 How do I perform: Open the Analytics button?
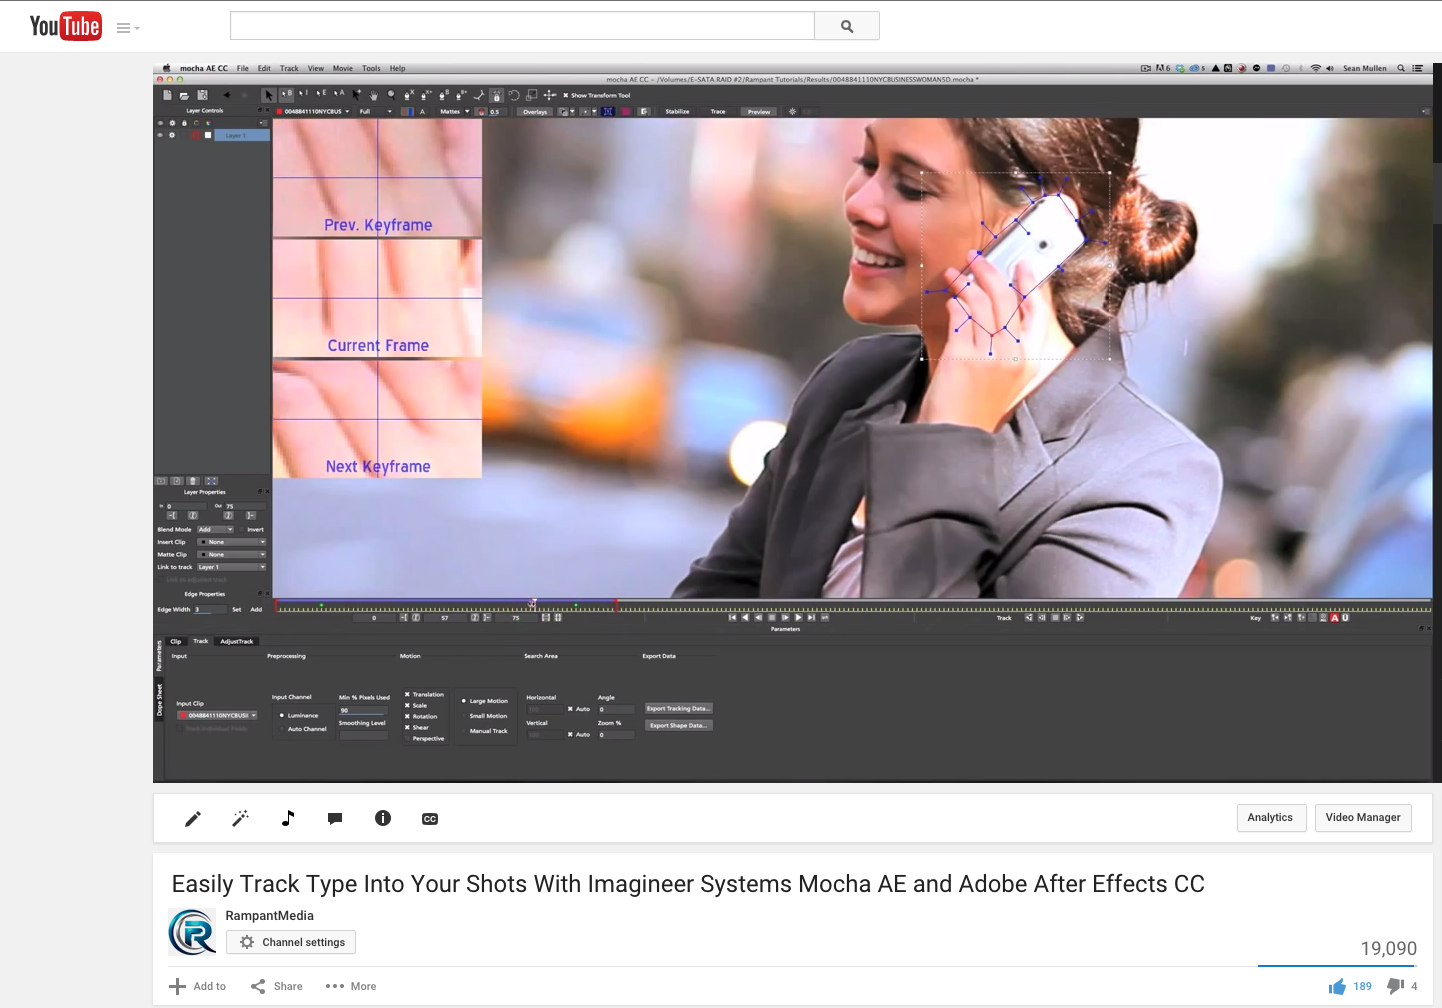[x=1270, y=818]
